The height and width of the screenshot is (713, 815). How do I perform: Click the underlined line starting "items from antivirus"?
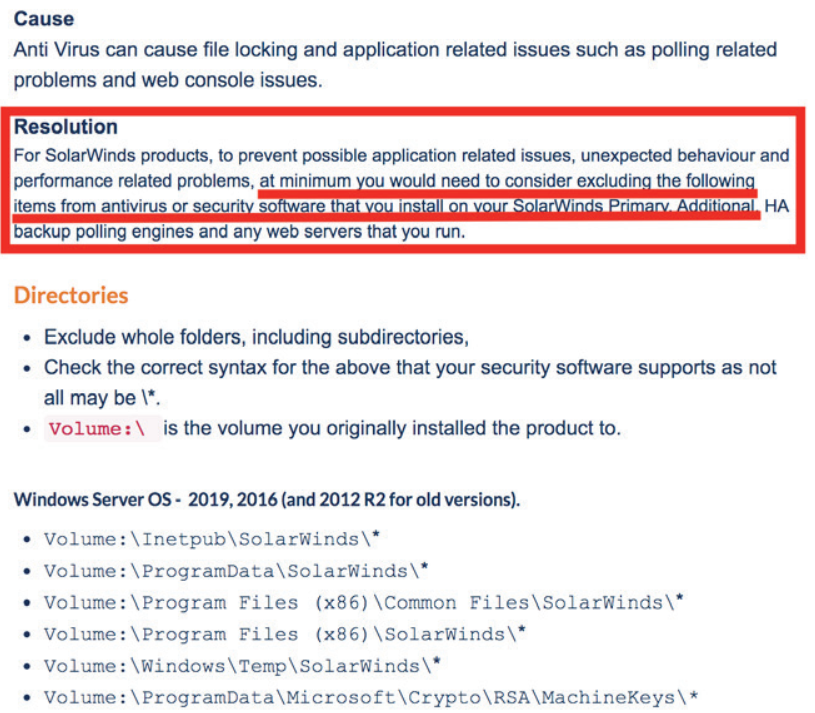coord(385,206)
